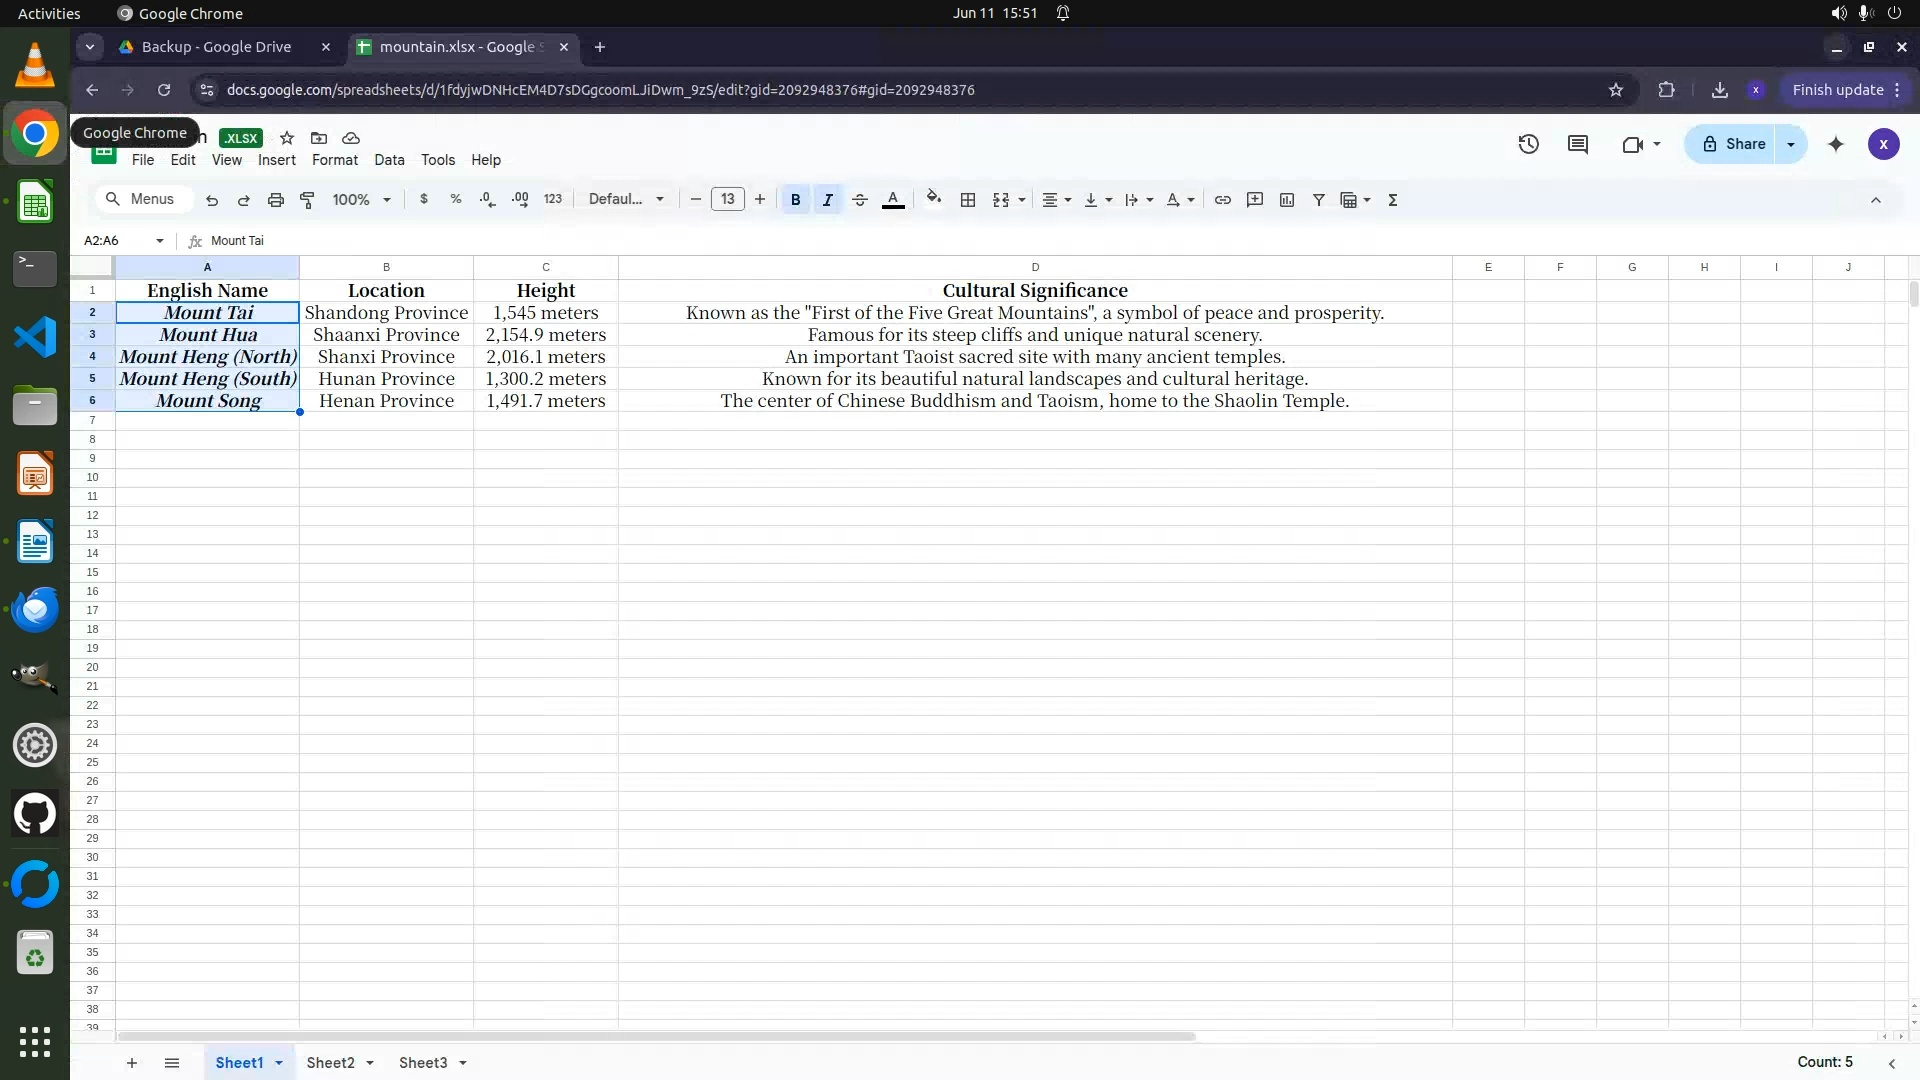Toggle italic formatting button

coord(827,200)
